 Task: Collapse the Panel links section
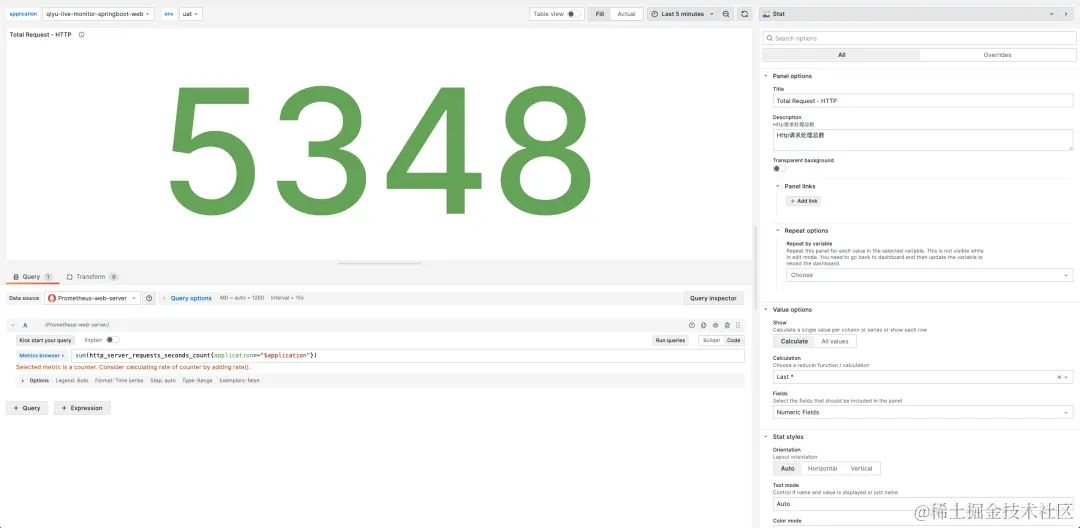tap(778, 186)
